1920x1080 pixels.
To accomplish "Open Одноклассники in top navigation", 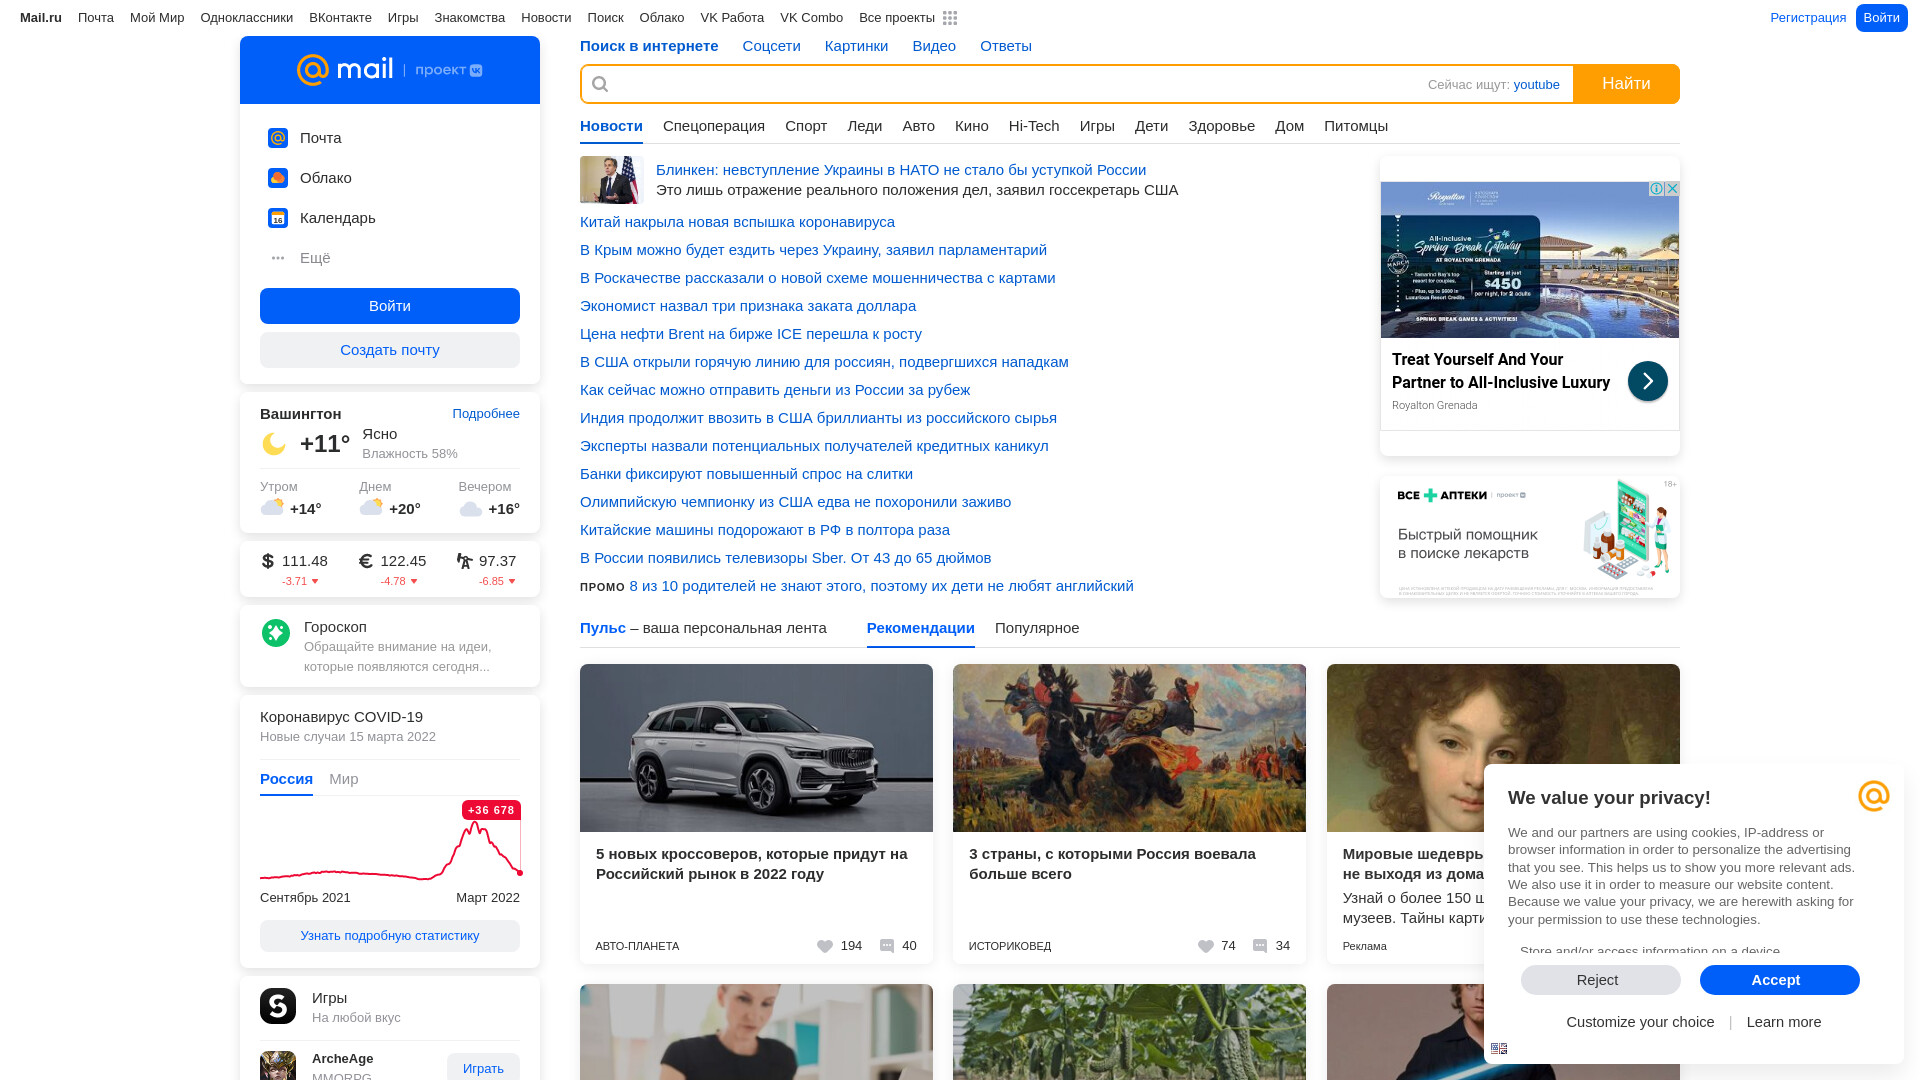I will [246, 18].
